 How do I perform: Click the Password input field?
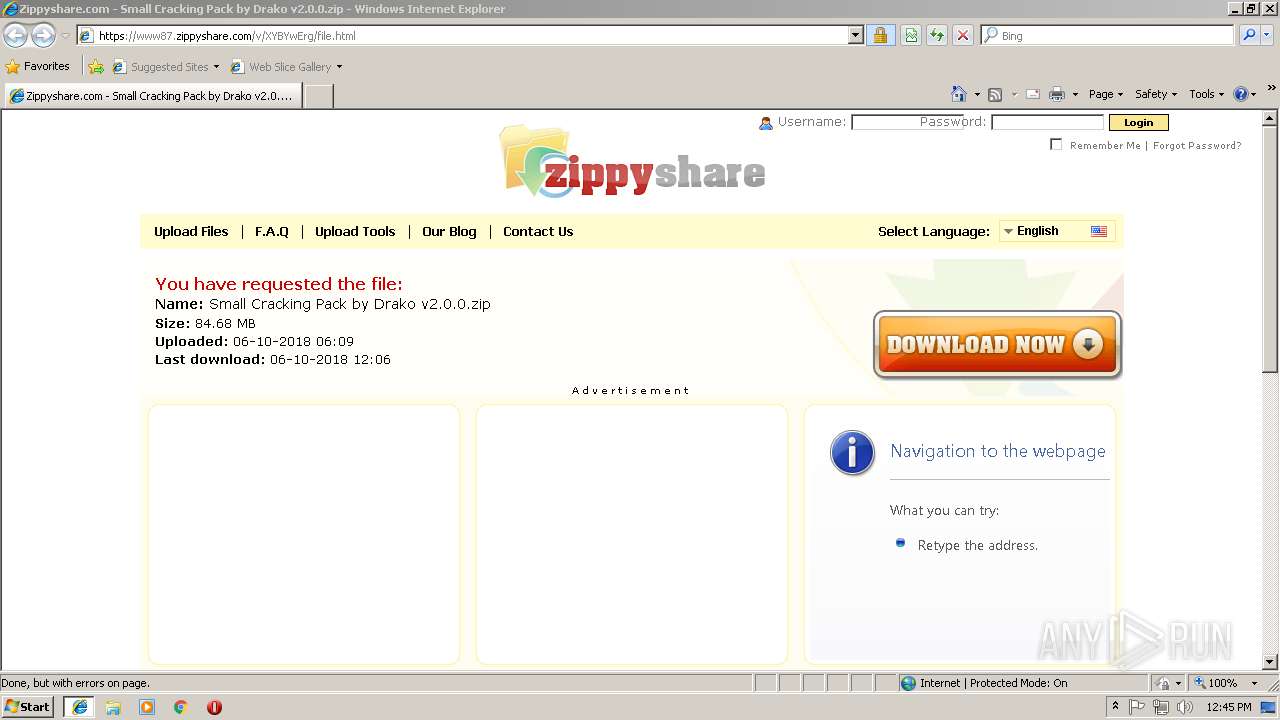(1047, 122)
